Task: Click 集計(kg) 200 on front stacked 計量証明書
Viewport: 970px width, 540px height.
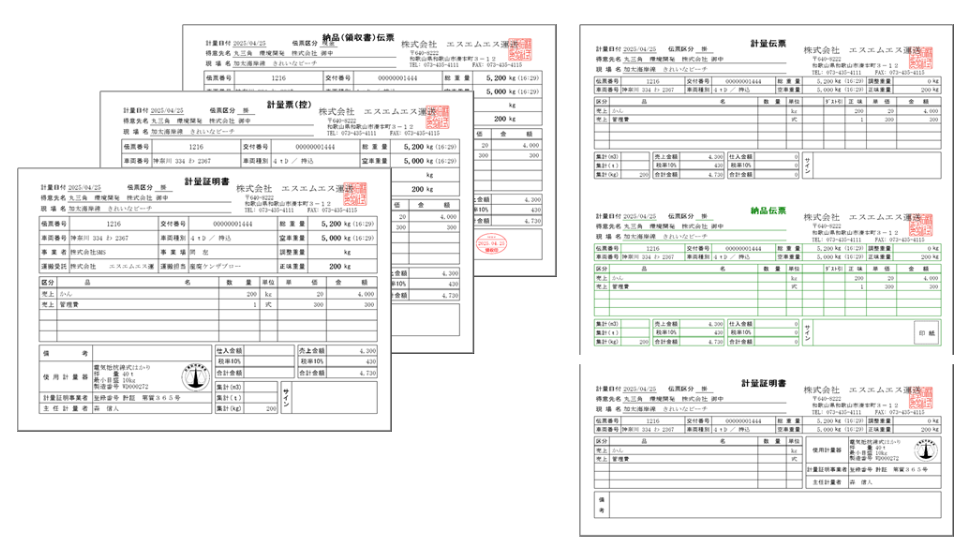Action: [261, 409]
